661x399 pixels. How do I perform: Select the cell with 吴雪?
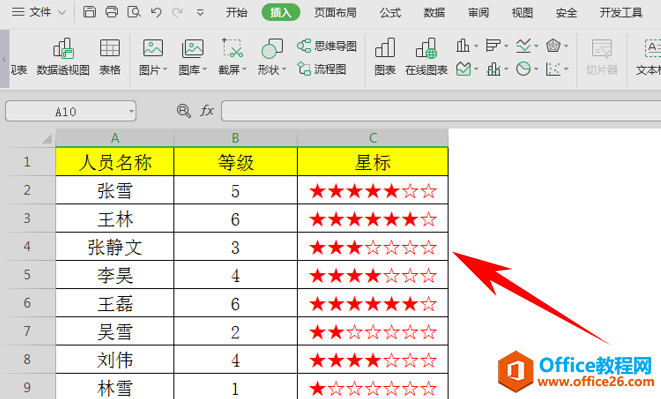tap(115, 332)
